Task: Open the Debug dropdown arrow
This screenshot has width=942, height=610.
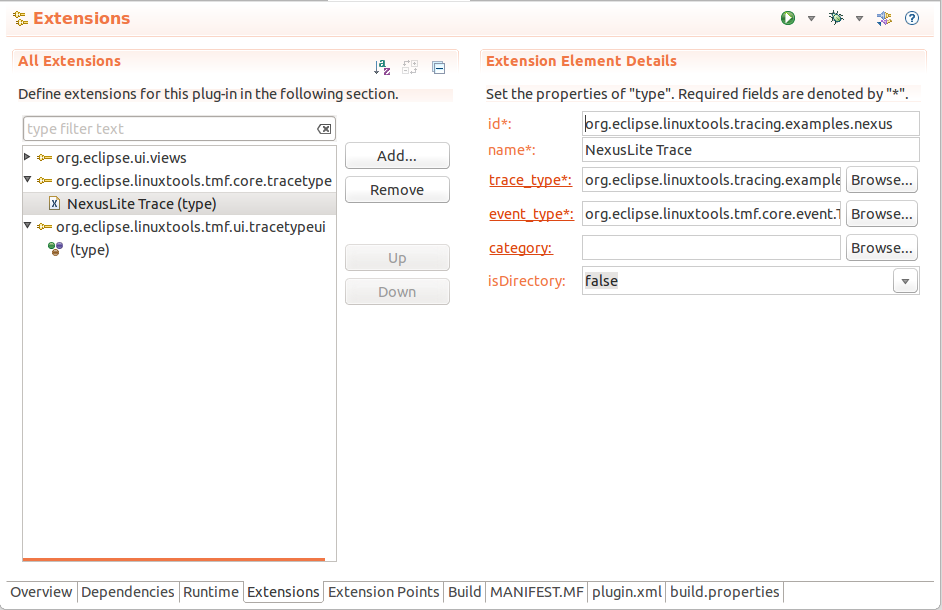Action: (x=859, y=19)
